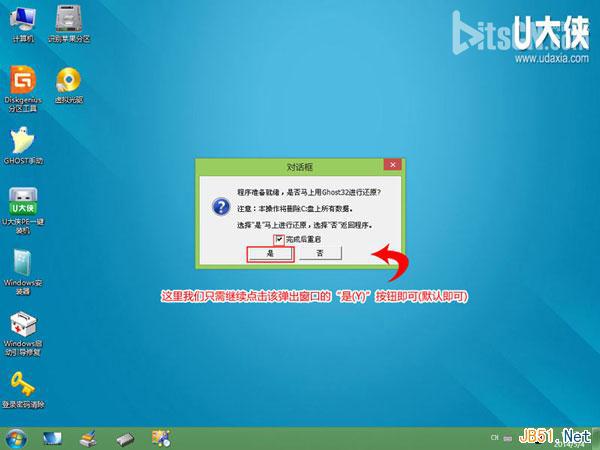600x450 pixels.
Task: Click the CN language indicator in tray
Action: pos(495,437)
